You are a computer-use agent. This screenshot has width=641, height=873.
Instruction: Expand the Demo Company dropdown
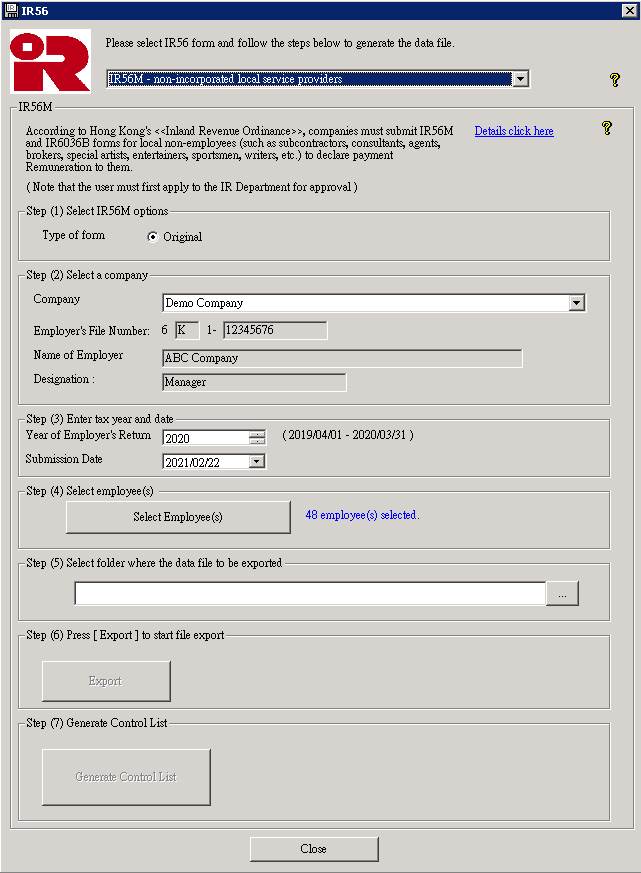coord(576,303)
